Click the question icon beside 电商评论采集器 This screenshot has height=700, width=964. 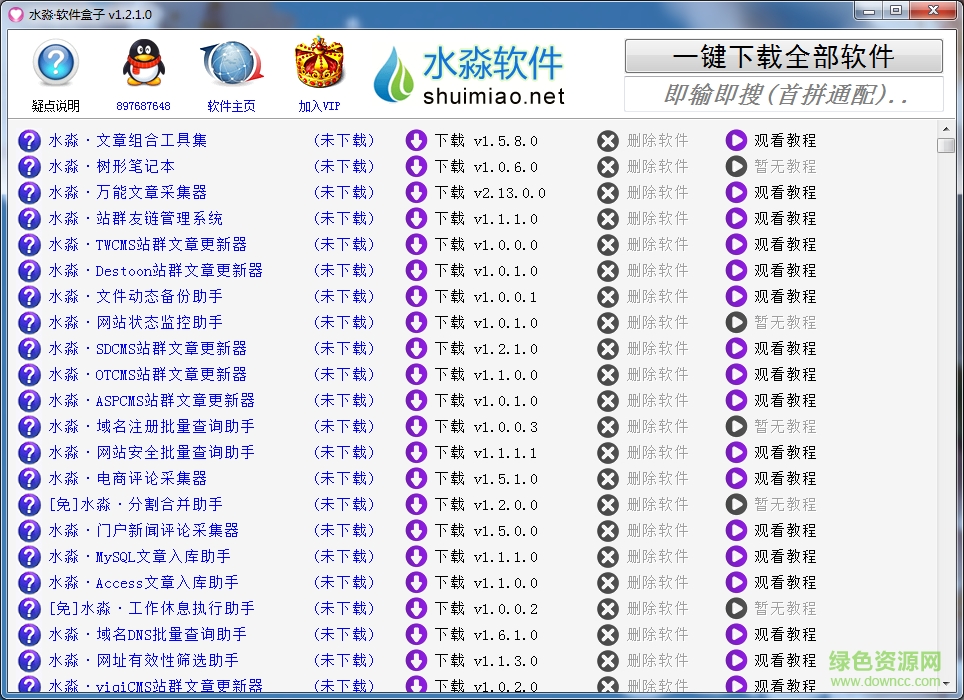(28, 478)
